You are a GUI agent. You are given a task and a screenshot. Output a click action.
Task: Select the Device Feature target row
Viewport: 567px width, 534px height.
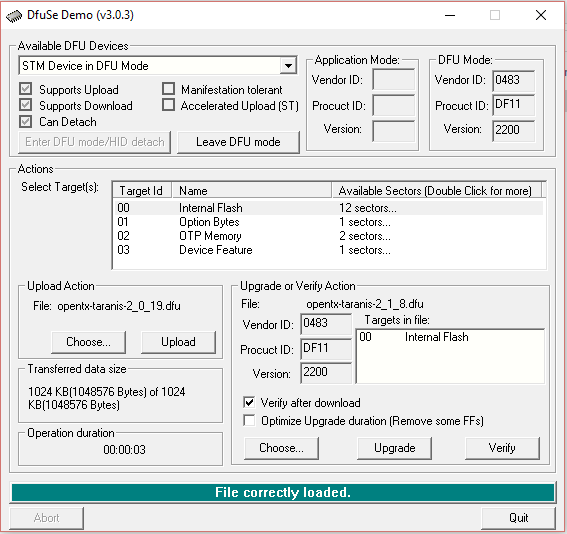pyautogui.click(x=328, y=250)
